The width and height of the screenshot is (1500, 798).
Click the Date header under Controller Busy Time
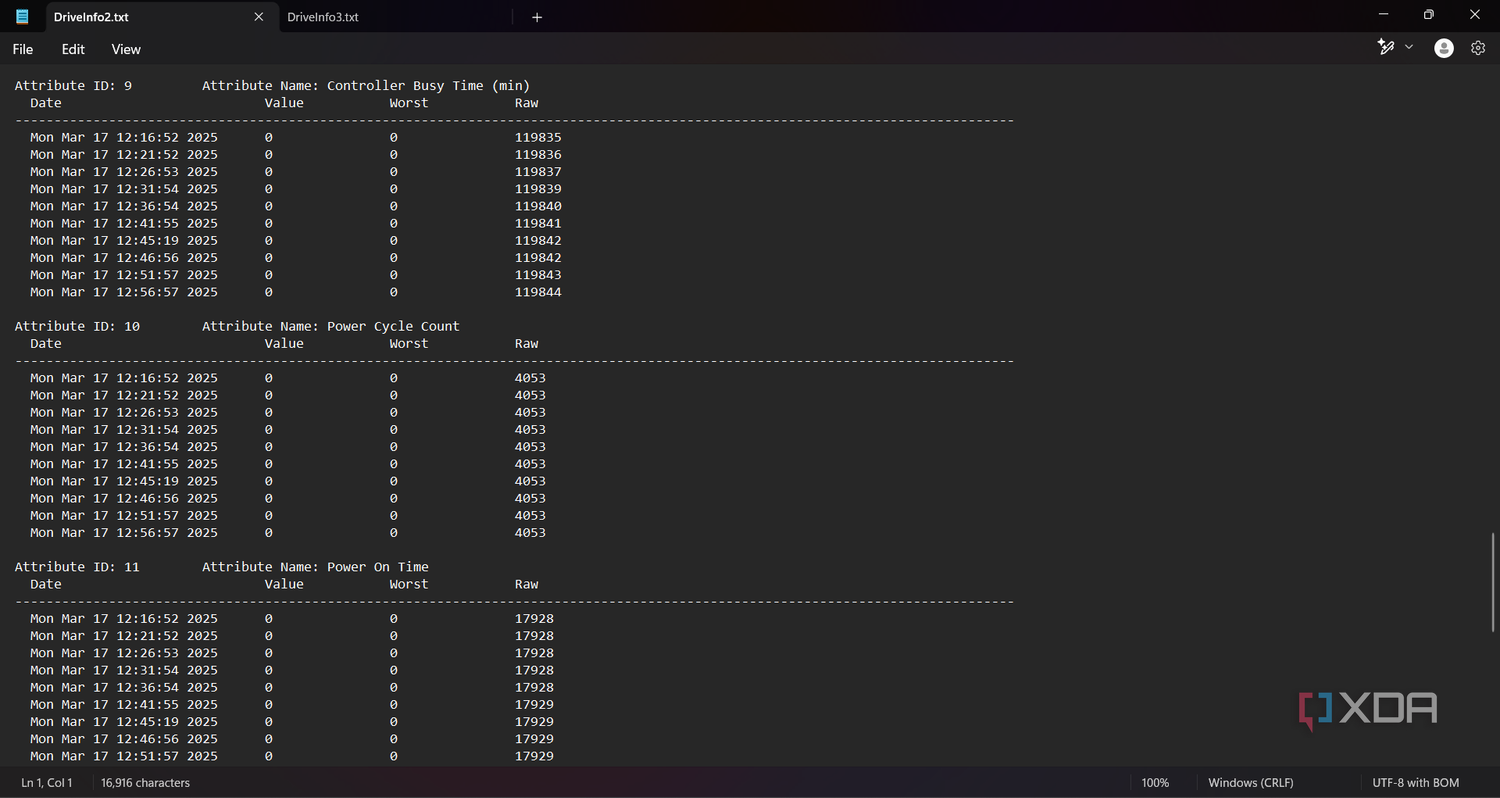click(46, 103)
